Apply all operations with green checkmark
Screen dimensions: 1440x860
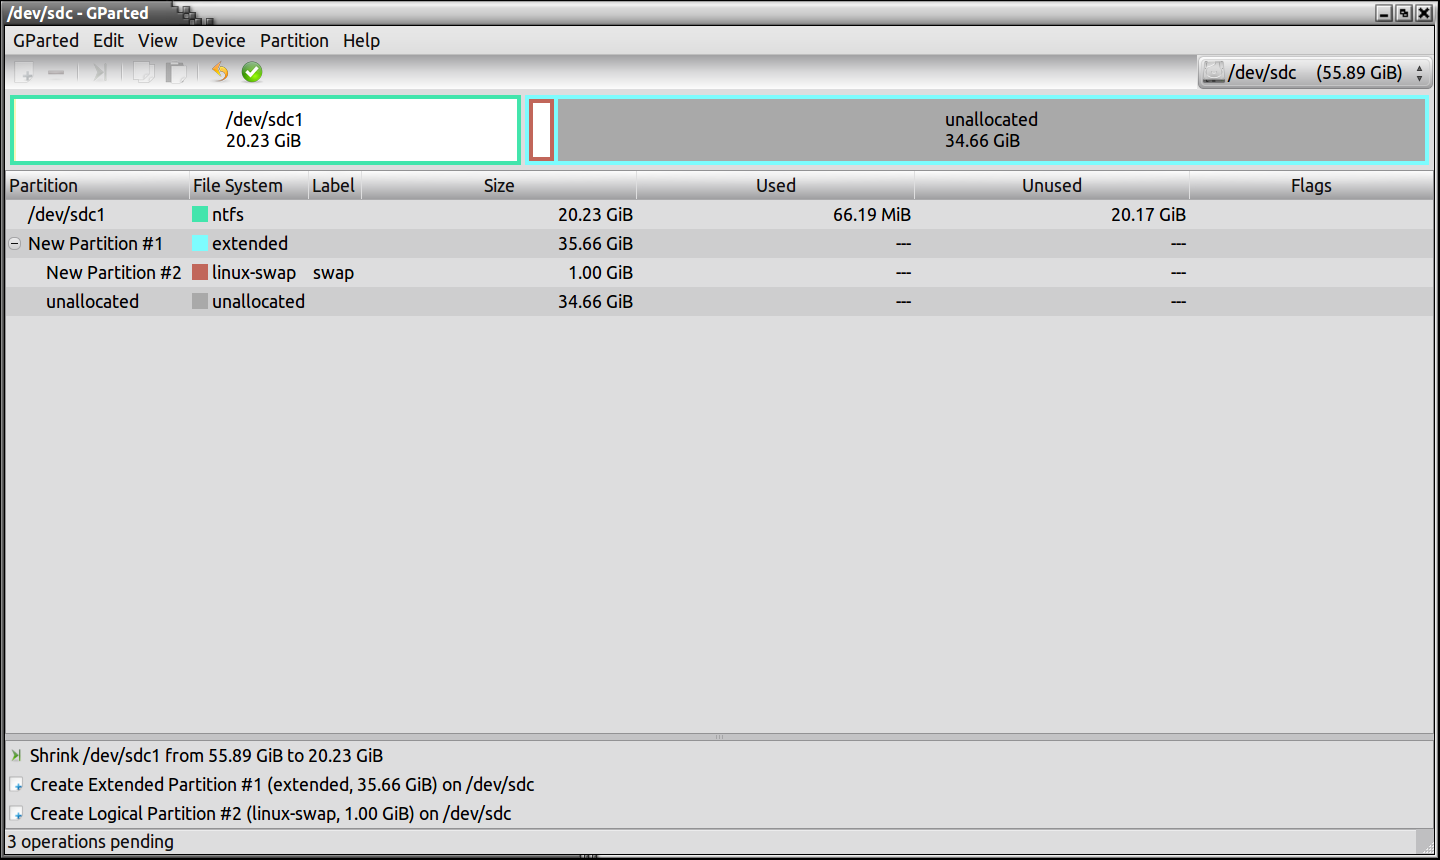[x=252, y=72]
